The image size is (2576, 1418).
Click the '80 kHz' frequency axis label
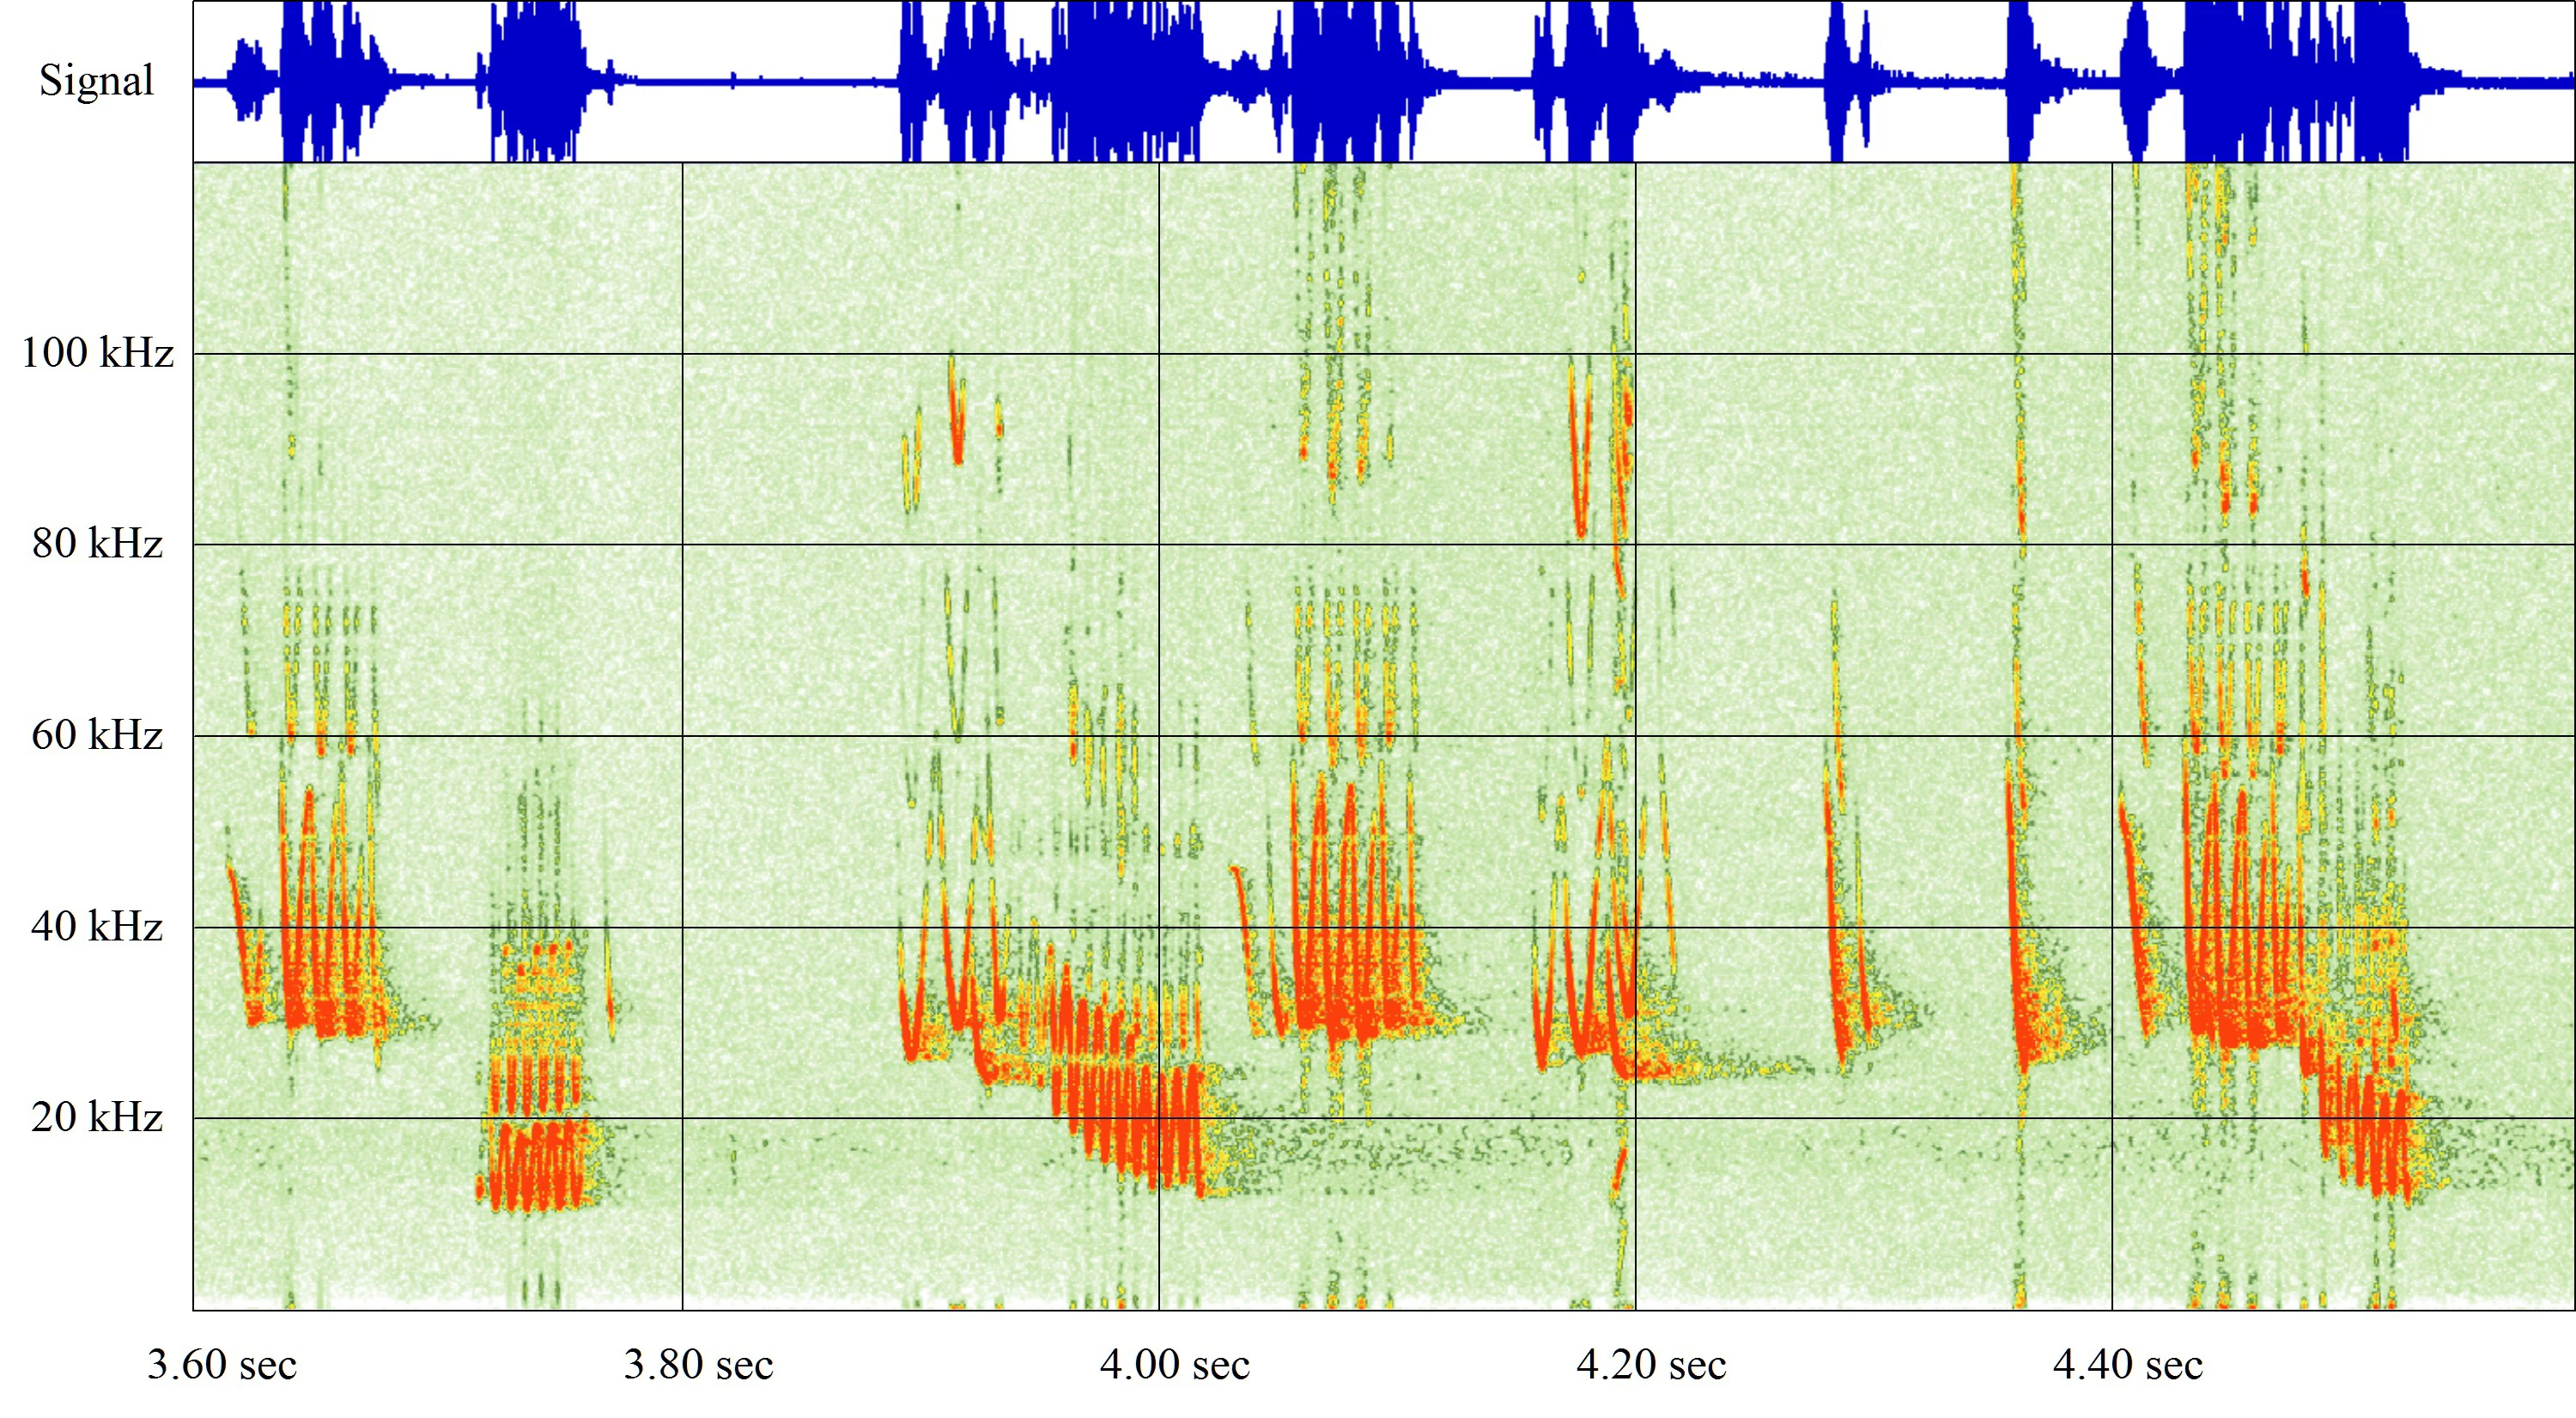(97, 543)
